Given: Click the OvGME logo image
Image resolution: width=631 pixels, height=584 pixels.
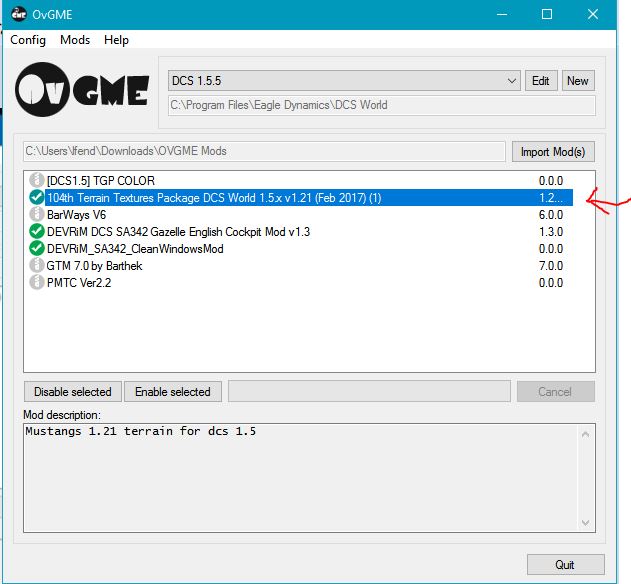Looking at the screenshot, I should pyautogui.click(x=82, y=89).
